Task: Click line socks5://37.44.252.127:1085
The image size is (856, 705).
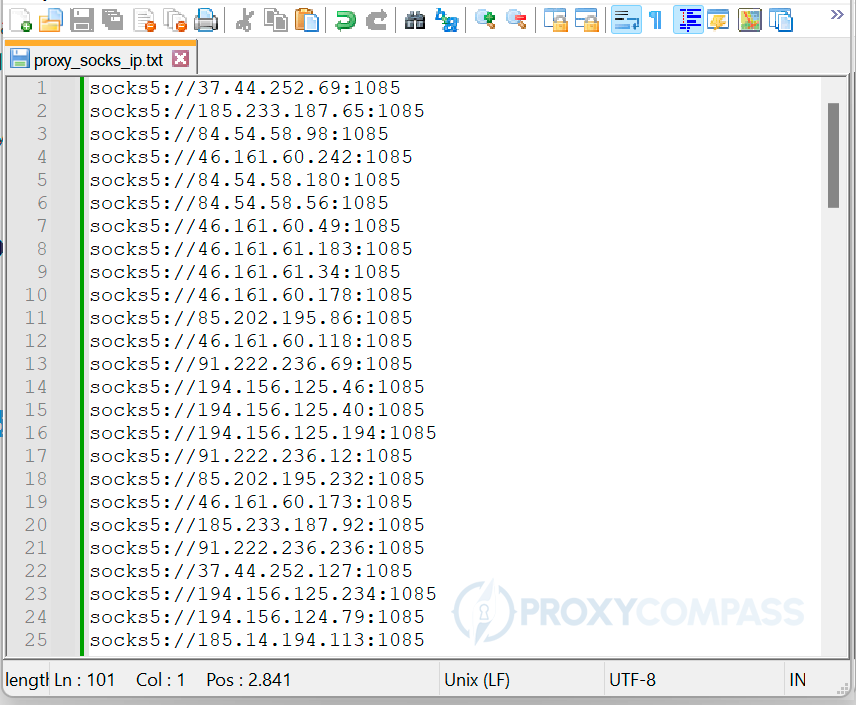Action: point(251,571)
